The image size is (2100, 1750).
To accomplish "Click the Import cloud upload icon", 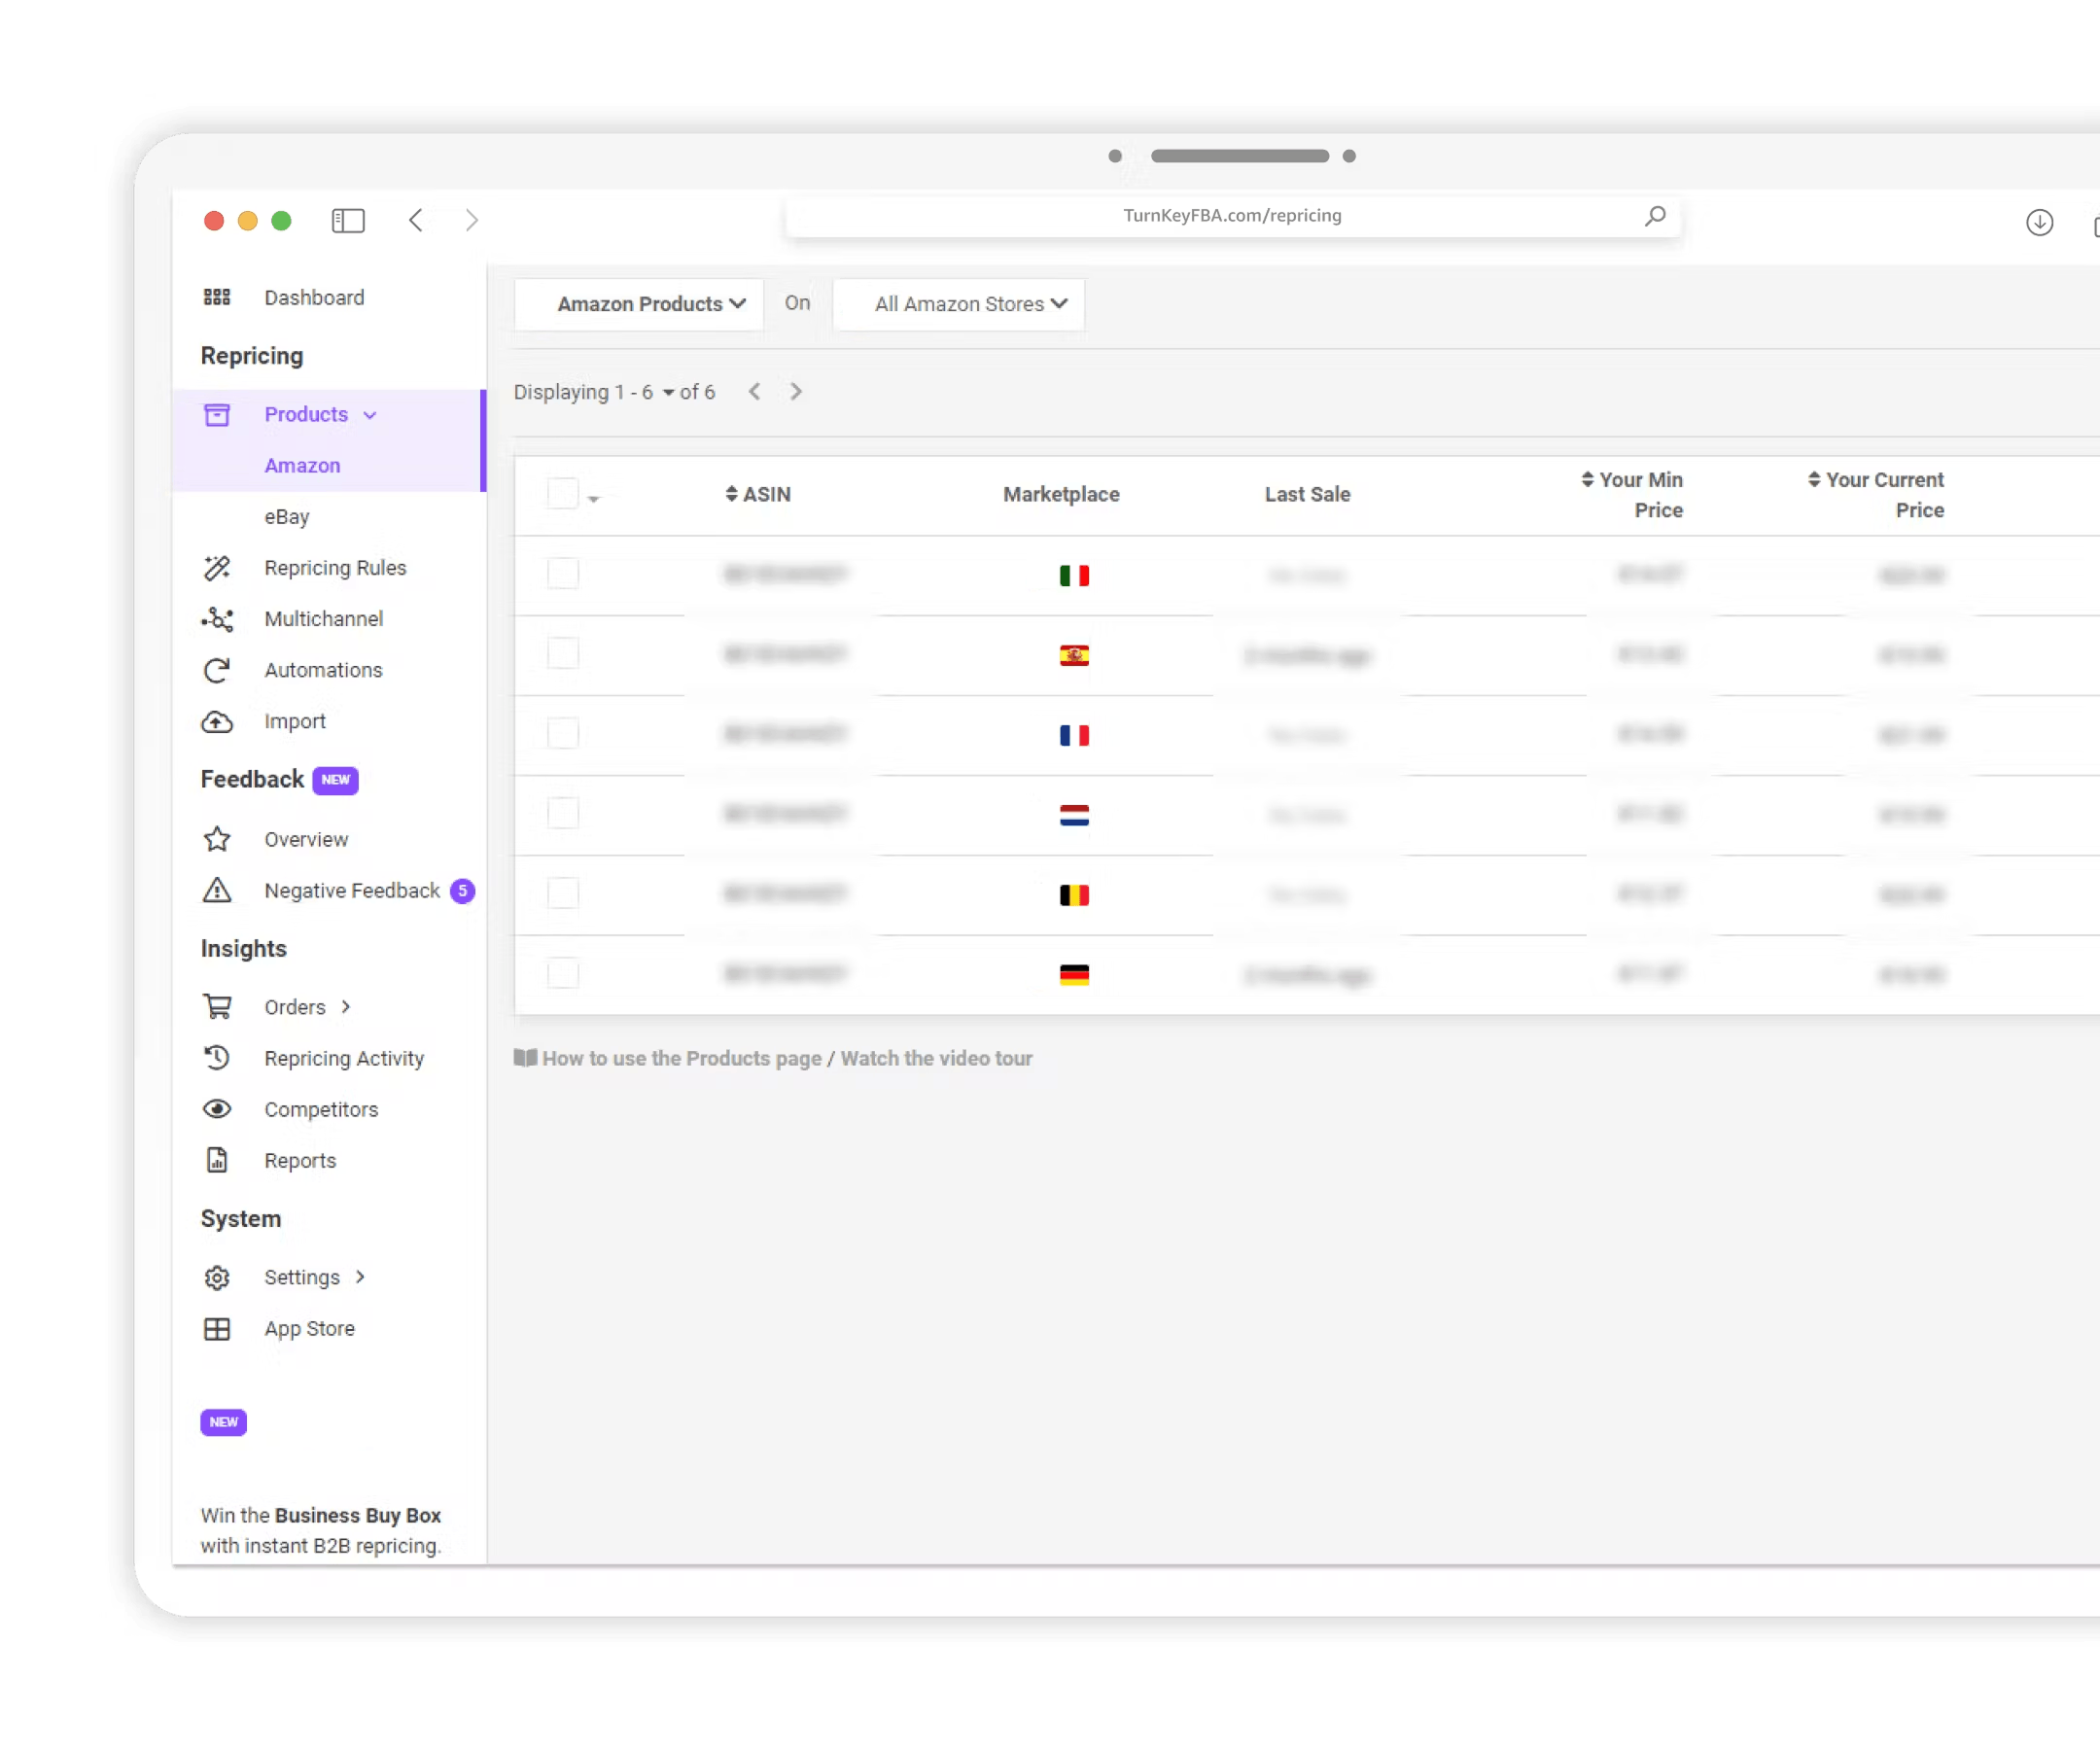I will point(217,721).
